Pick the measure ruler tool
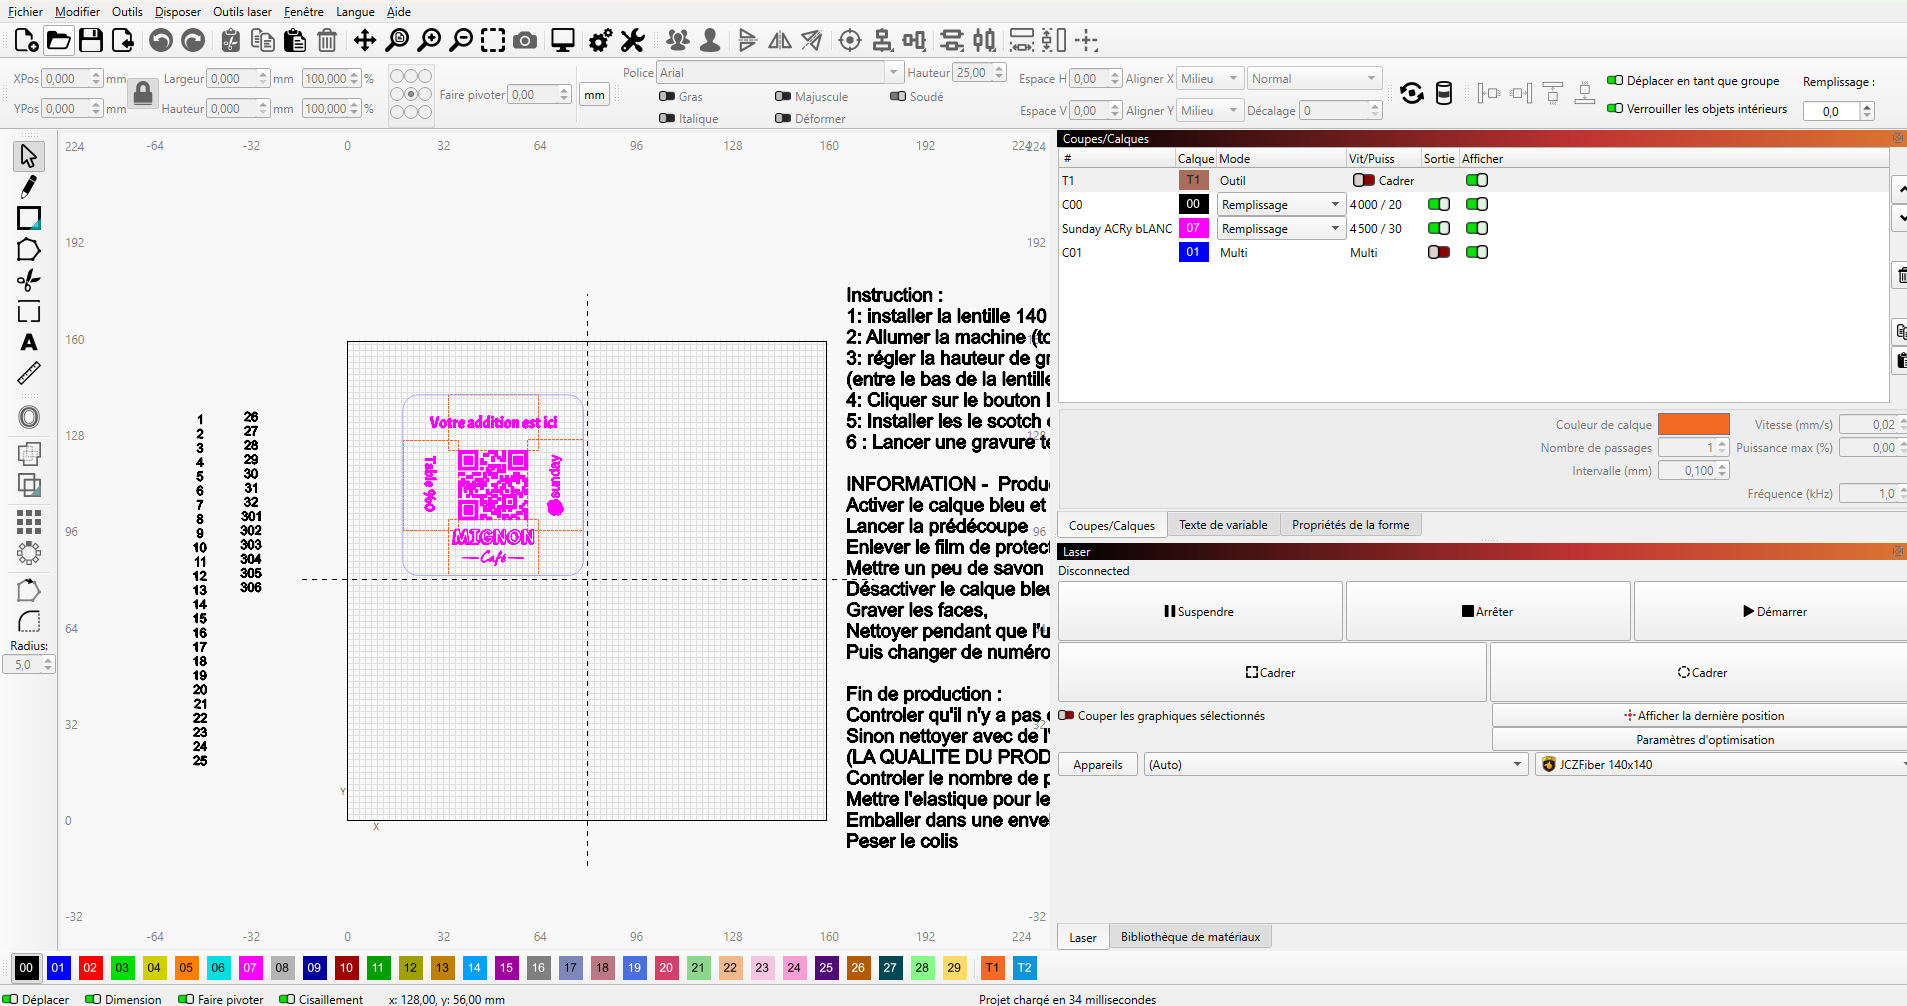The height and width of the screenshot is (1006, 1907). click(29, 374)
